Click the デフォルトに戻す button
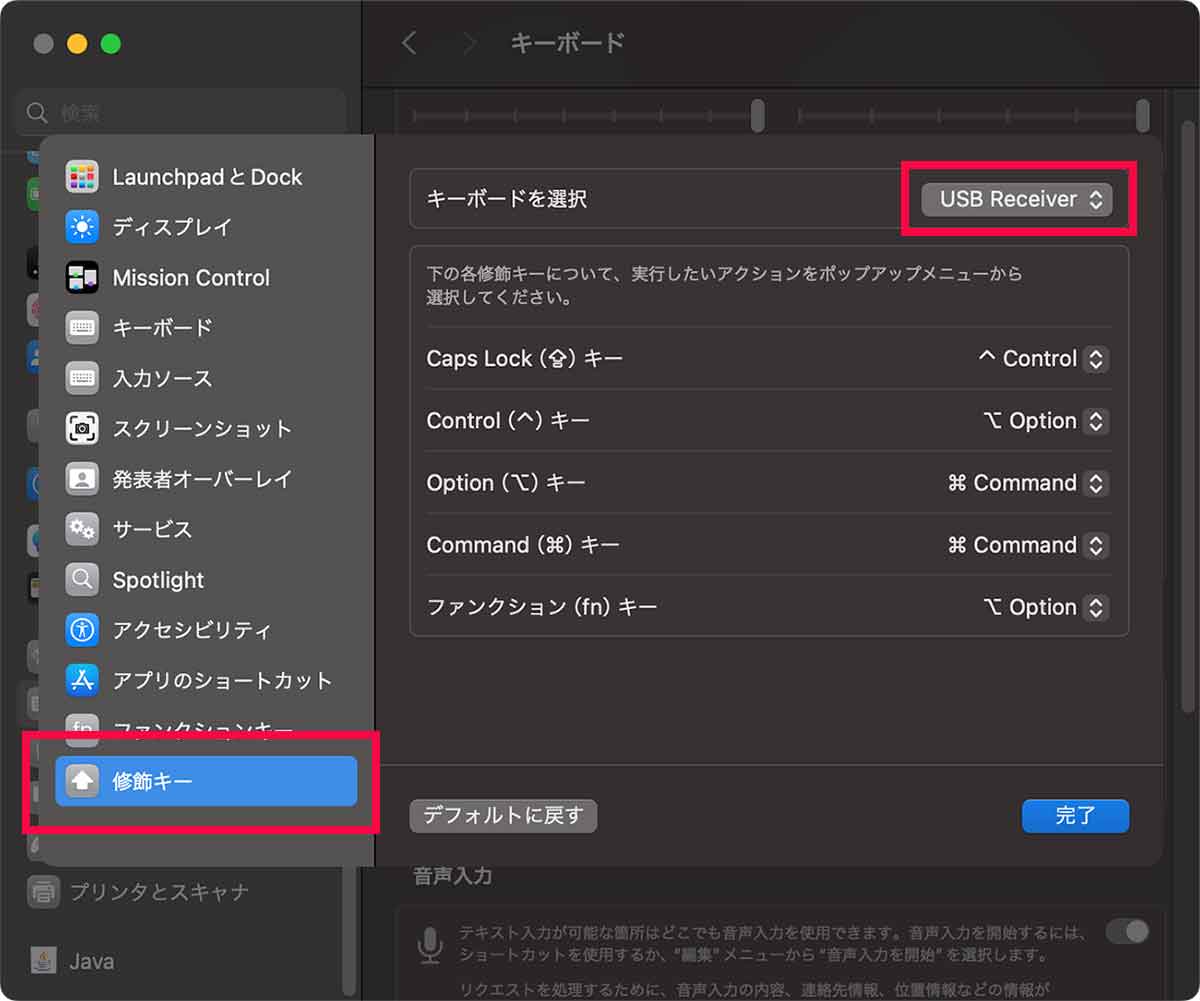 click(503, 816)
